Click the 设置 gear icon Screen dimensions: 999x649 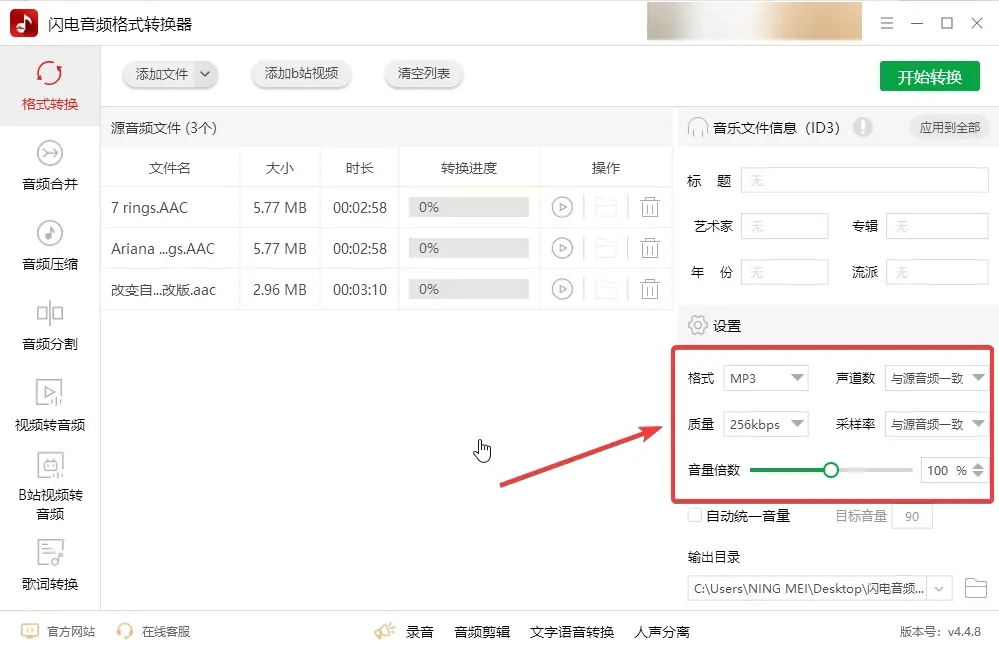698,325
